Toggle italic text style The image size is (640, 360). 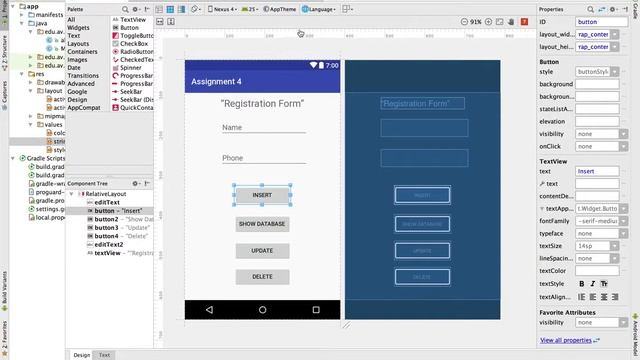coord(593,283)
